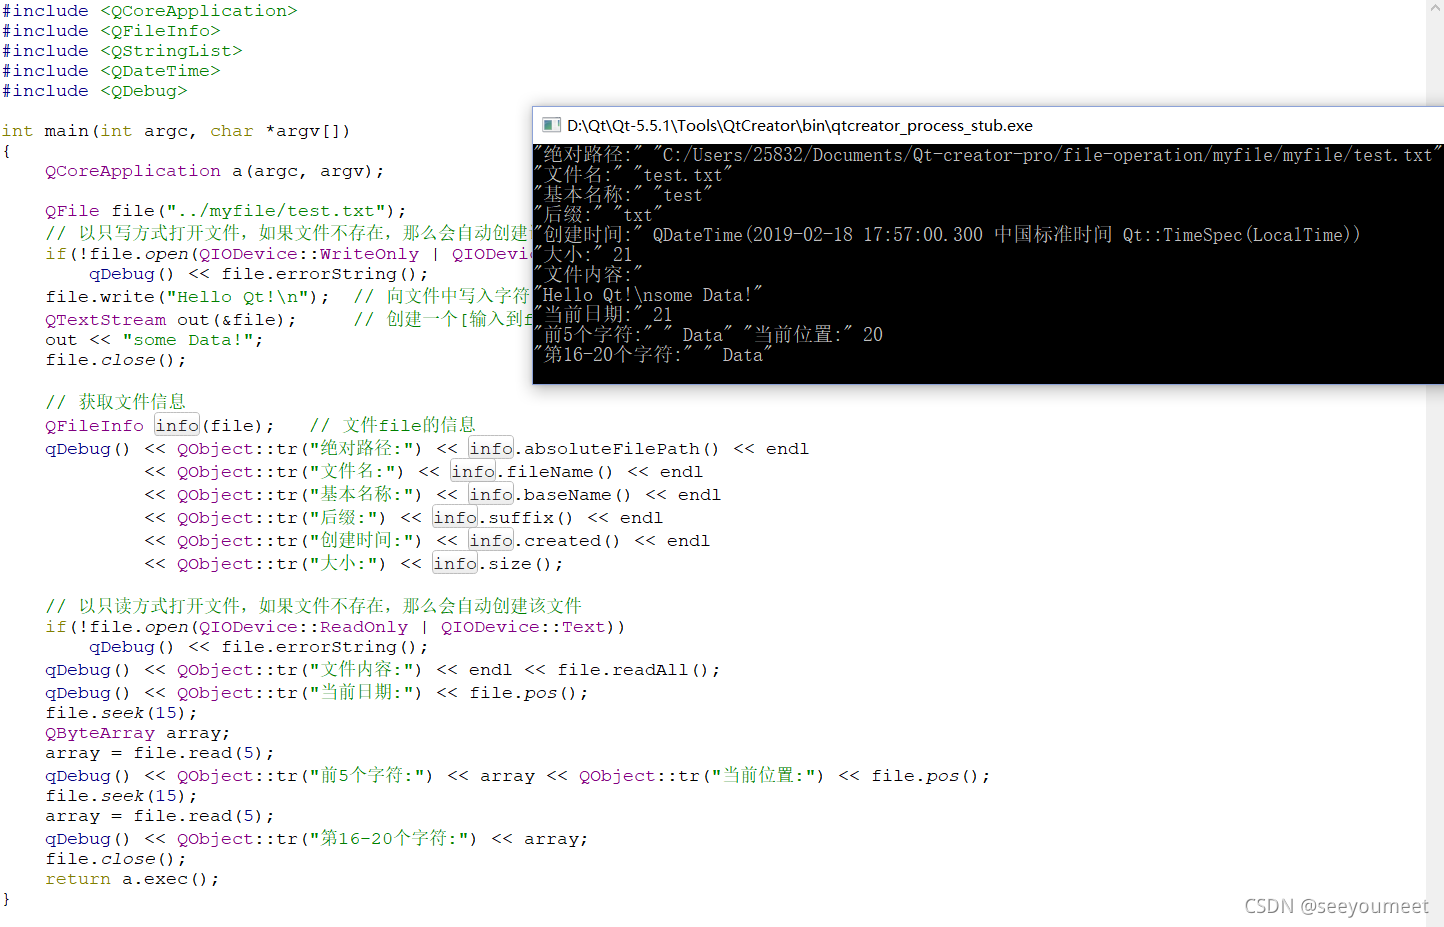Click the console window icon in the title bar
This screenshot has width=1444, height=927.
pyautogui.click(x=550, y=125)
